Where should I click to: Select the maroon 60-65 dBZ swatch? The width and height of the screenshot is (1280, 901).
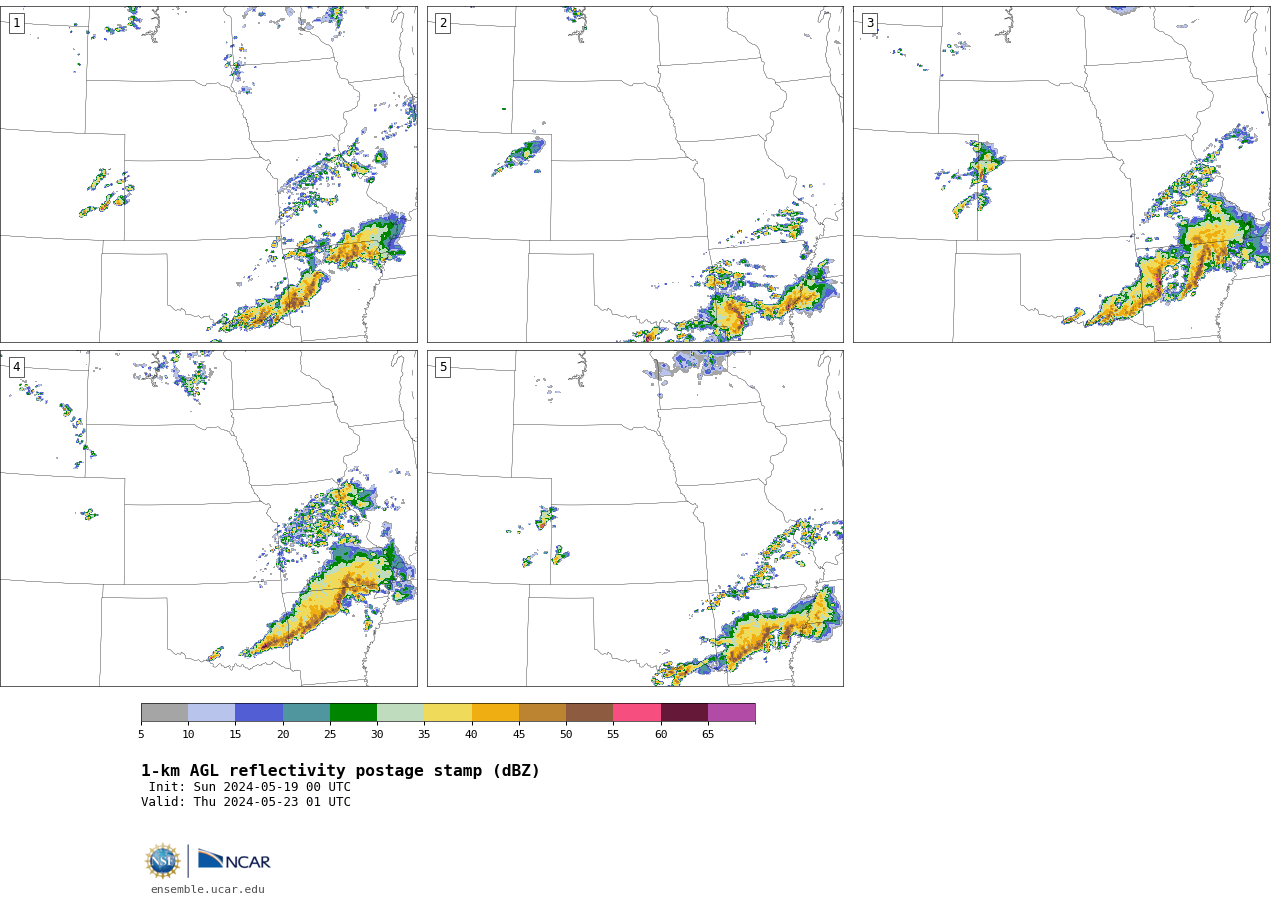(684, 713)
